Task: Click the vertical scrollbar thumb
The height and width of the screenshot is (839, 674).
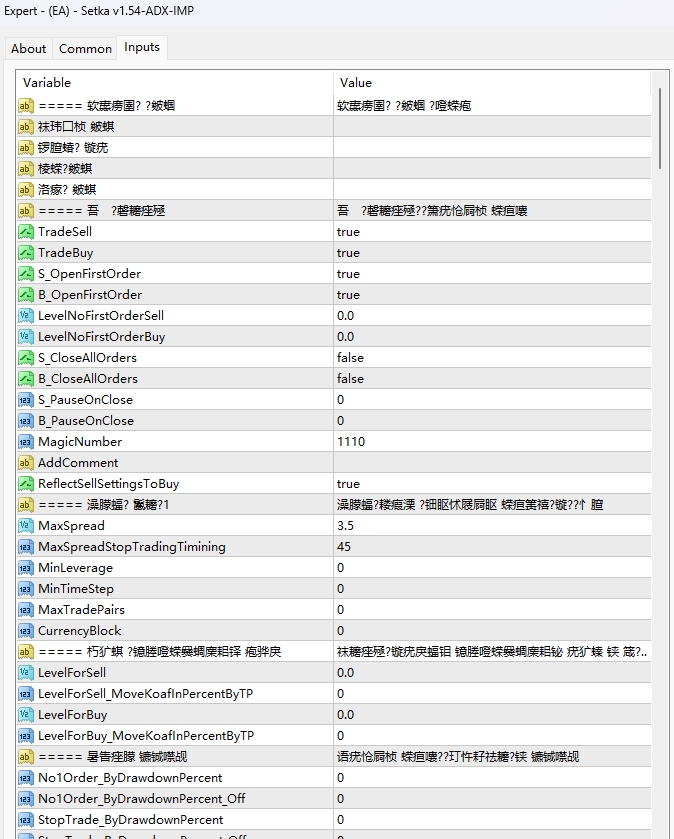Action: [661, 129]
